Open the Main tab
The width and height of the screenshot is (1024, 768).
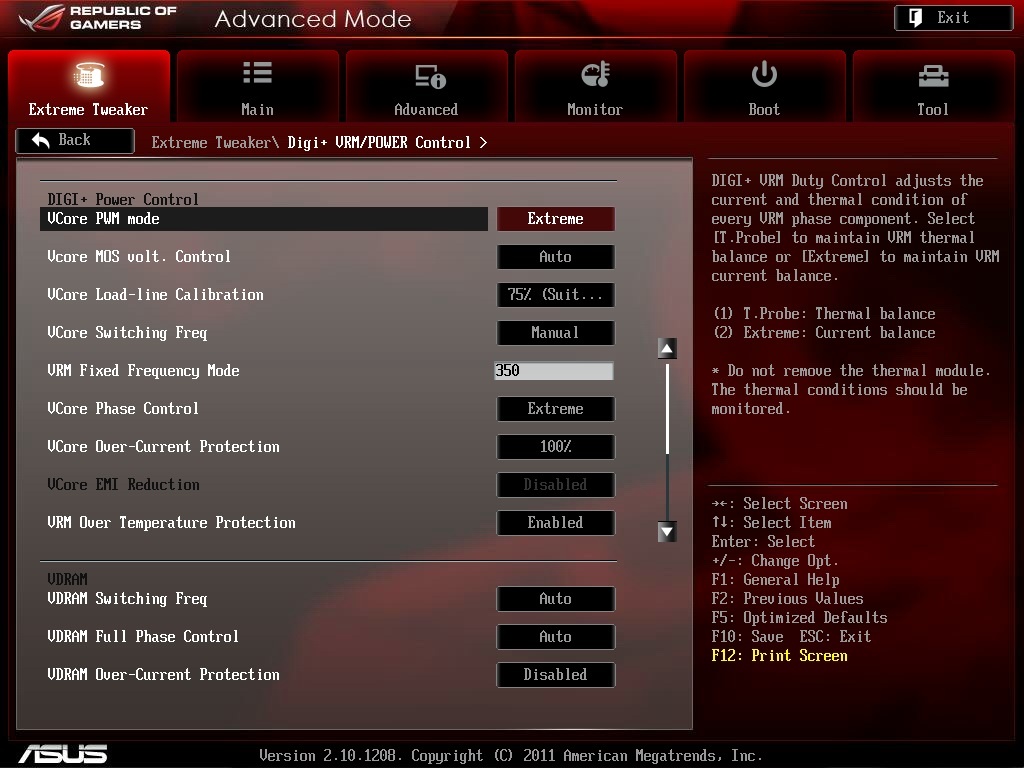click(257, 86)
